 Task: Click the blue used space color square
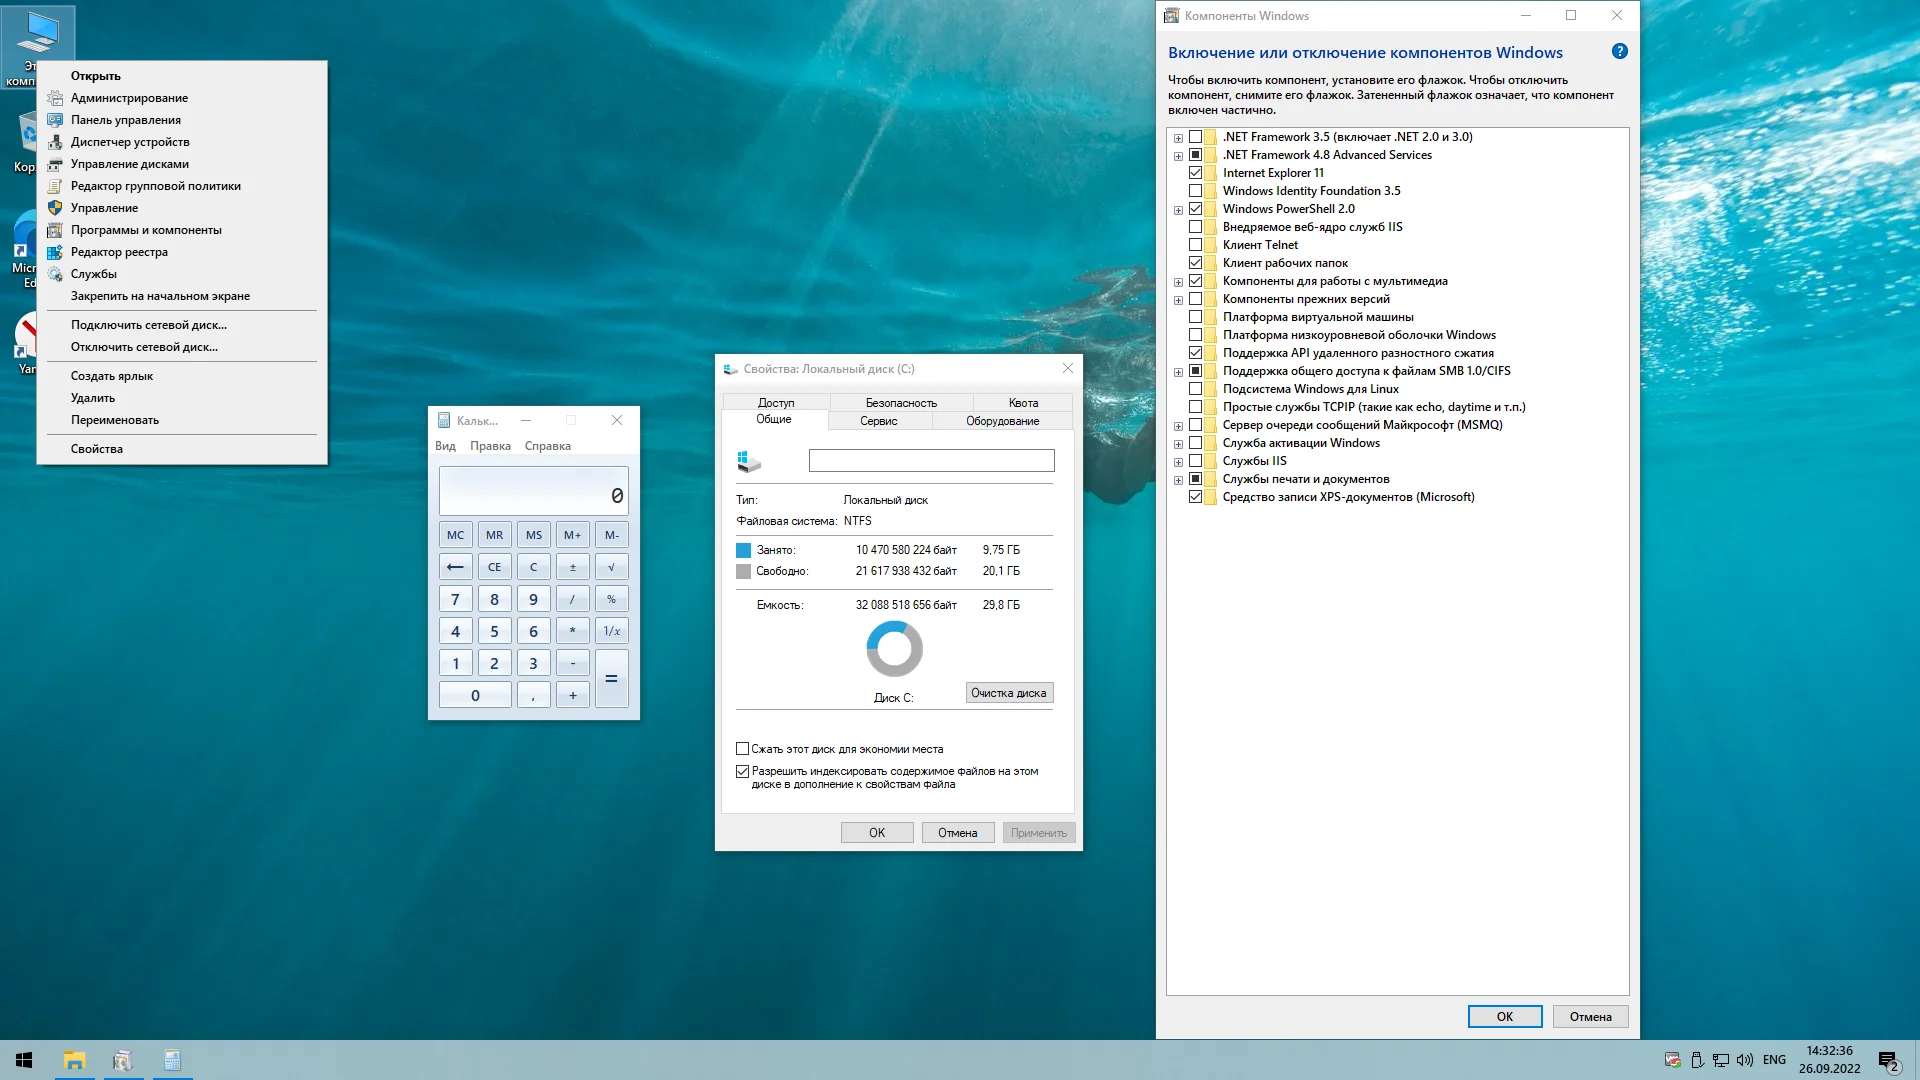point(743,550)
